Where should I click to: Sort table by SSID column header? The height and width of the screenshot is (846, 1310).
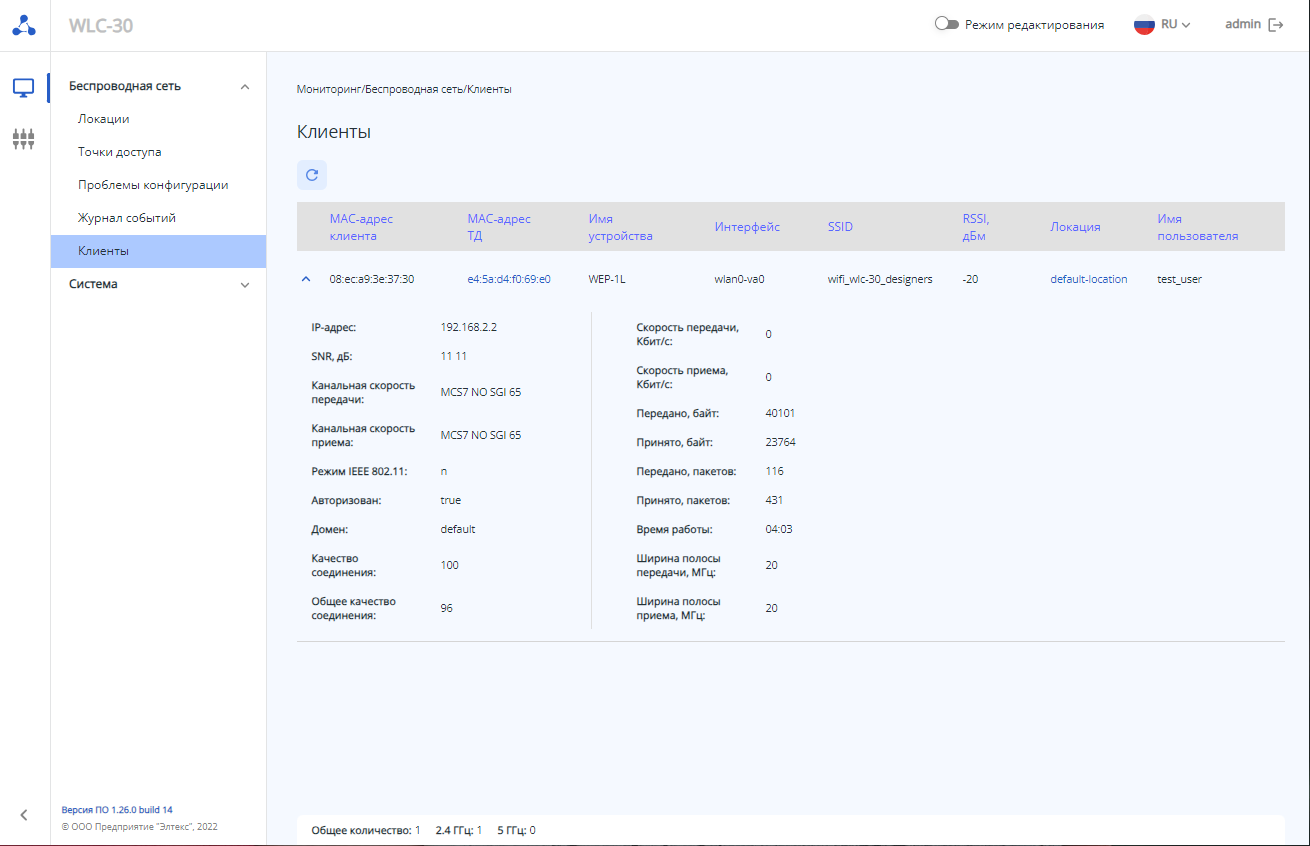[840, 227]
